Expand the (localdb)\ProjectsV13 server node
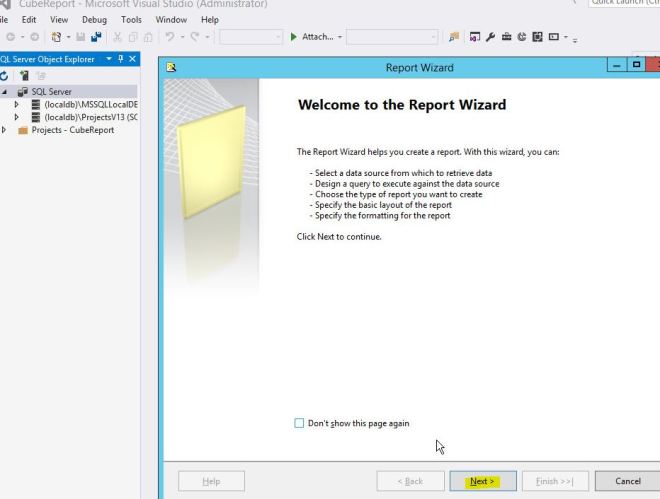The width and height of the screenshot is (660, 499). 16,116
